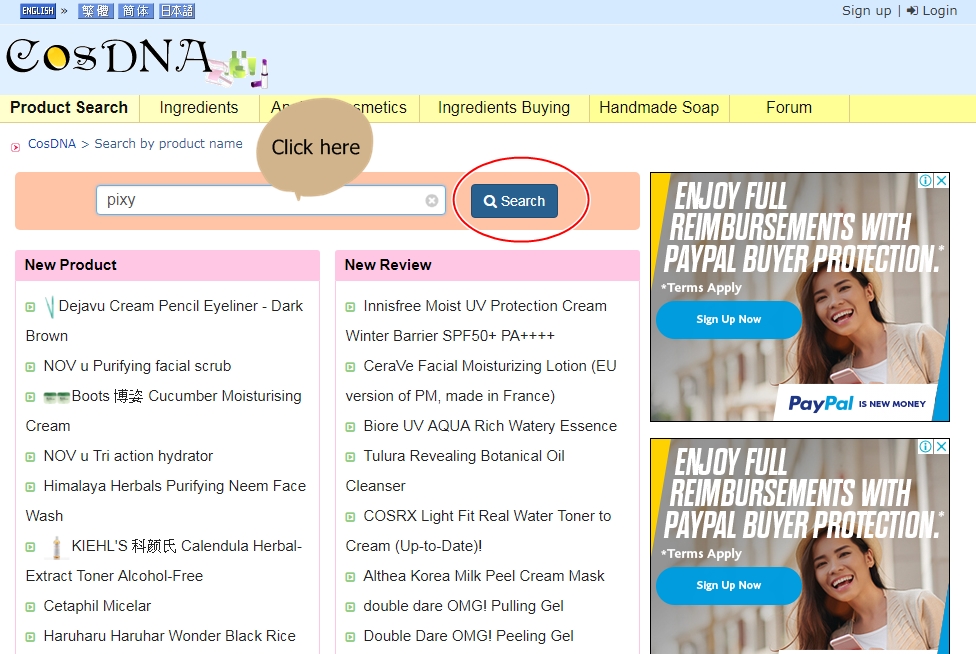Click the KIEHL'S toner bottle thumbnail
The height and width of the screenshot is (654, 976).
[x=57, y=547]
